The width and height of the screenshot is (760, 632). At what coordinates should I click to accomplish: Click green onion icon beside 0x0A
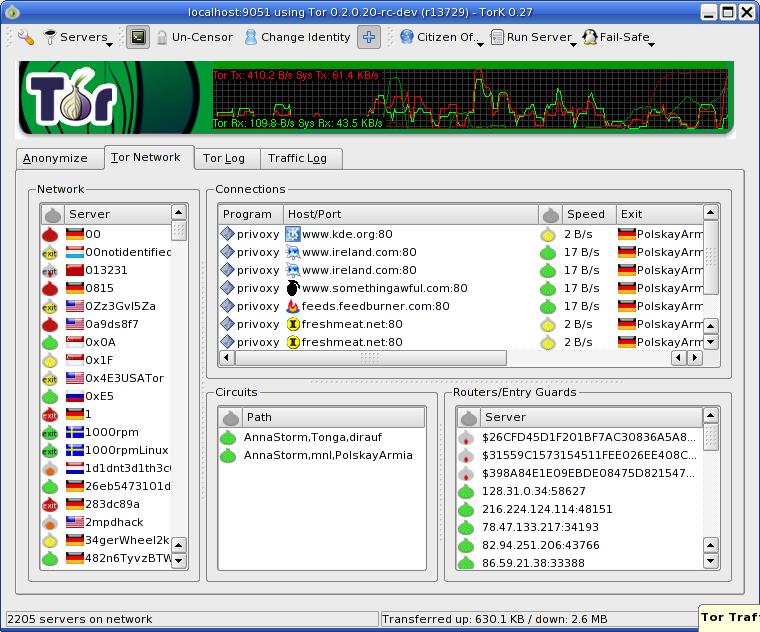50,342
